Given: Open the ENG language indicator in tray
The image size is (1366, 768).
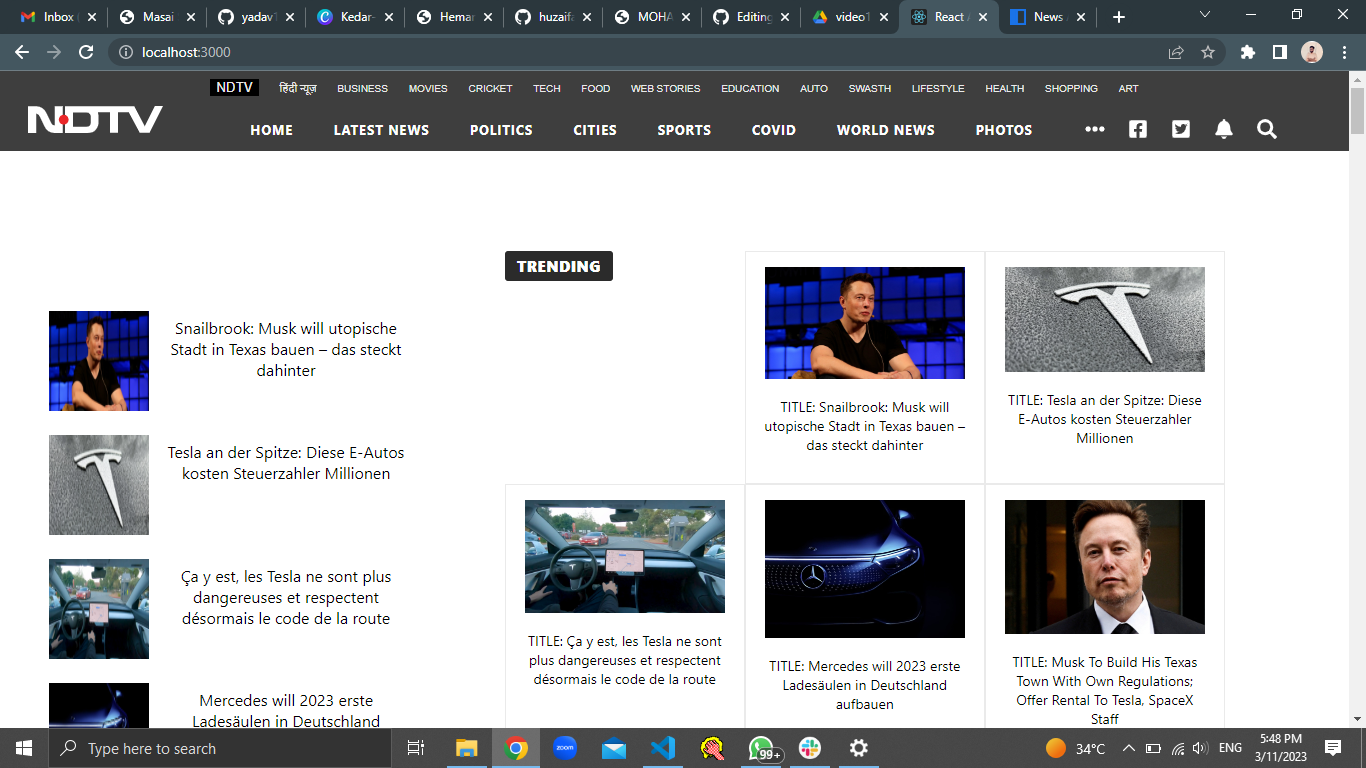Looking at the screenshot, I should pyautogui.click(x=1231, y=748).
